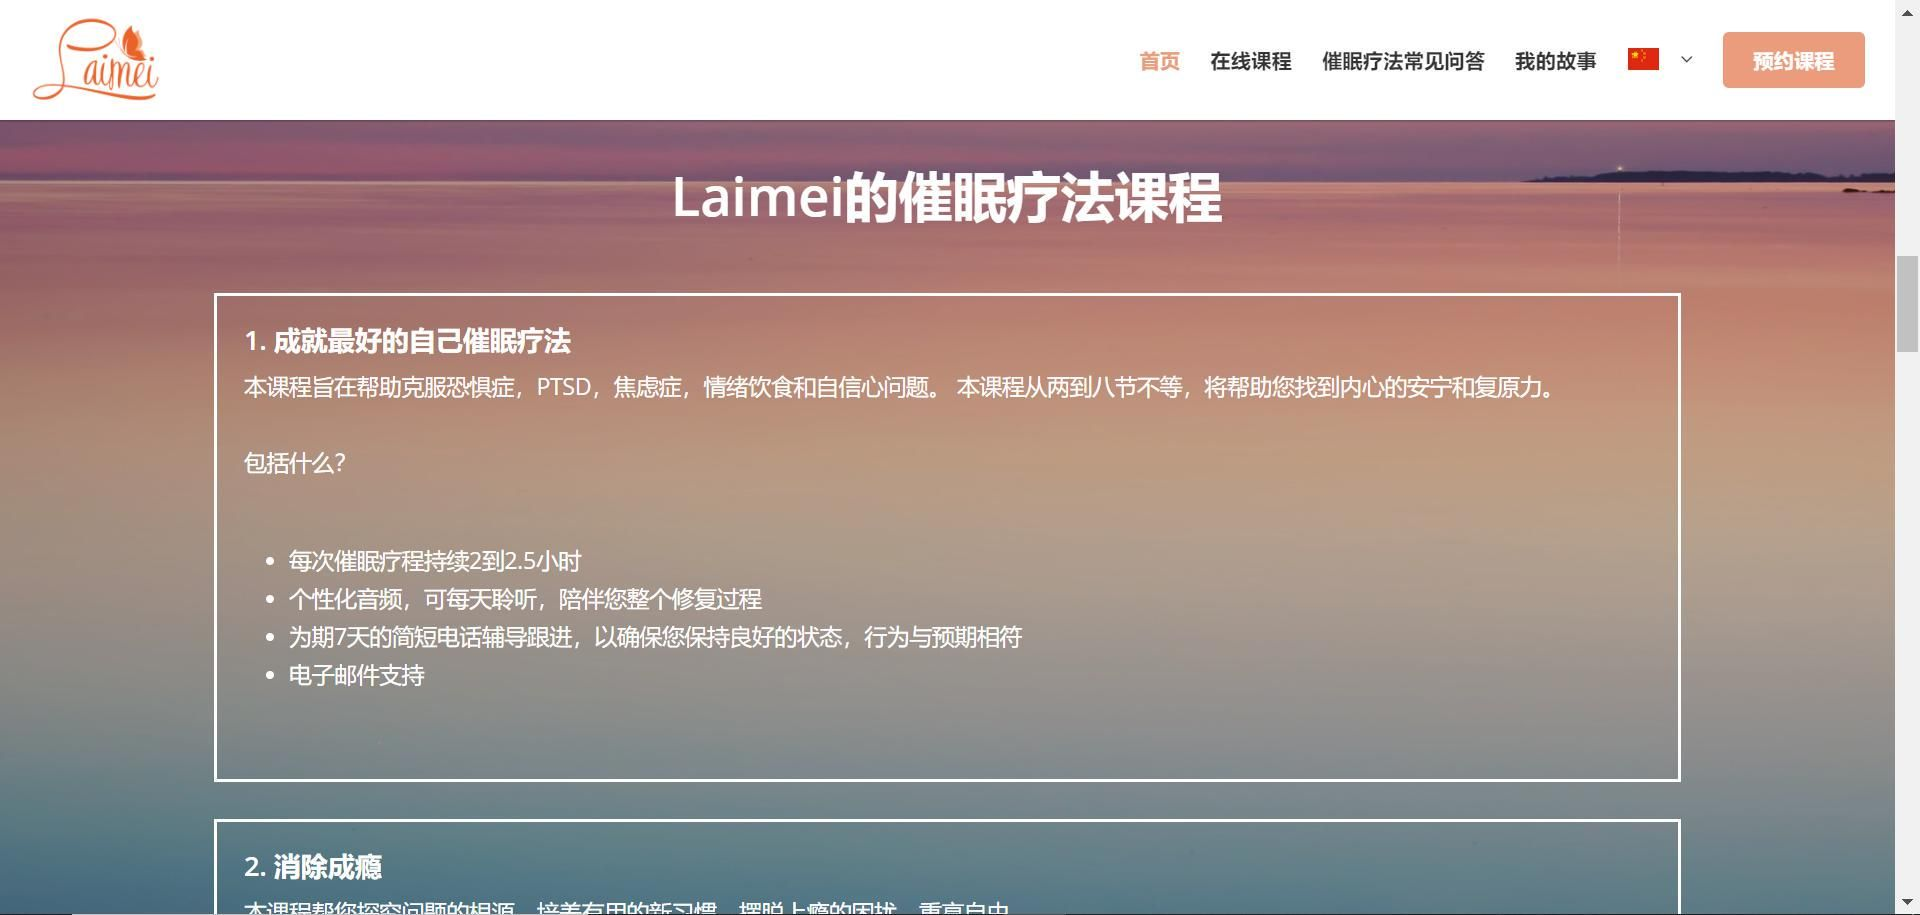
Task: Click the first course description paragraph
Action: pos(899,388)
